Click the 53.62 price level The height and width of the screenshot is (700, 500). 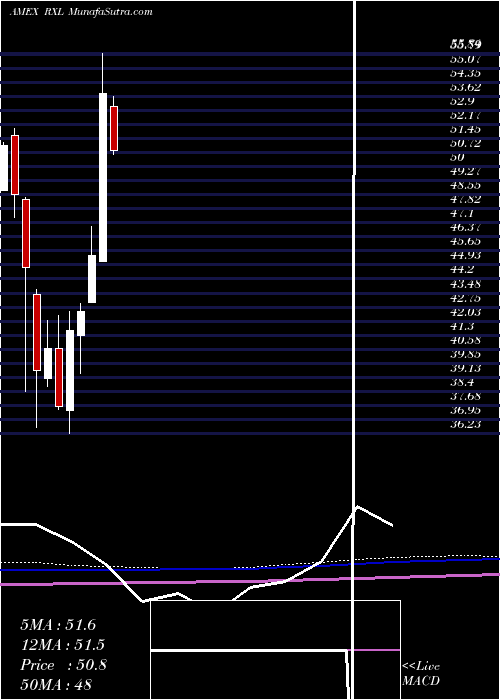click(x=465, y=87)
